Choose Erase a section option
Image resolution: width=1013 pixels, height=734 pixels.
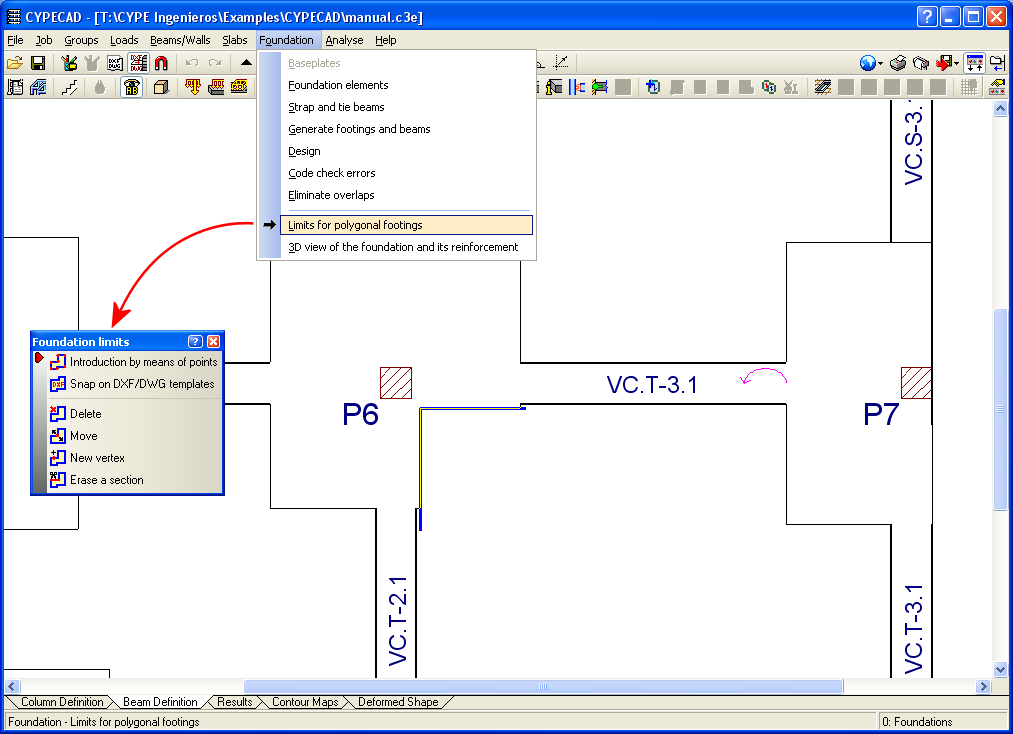tap(134, 480)
